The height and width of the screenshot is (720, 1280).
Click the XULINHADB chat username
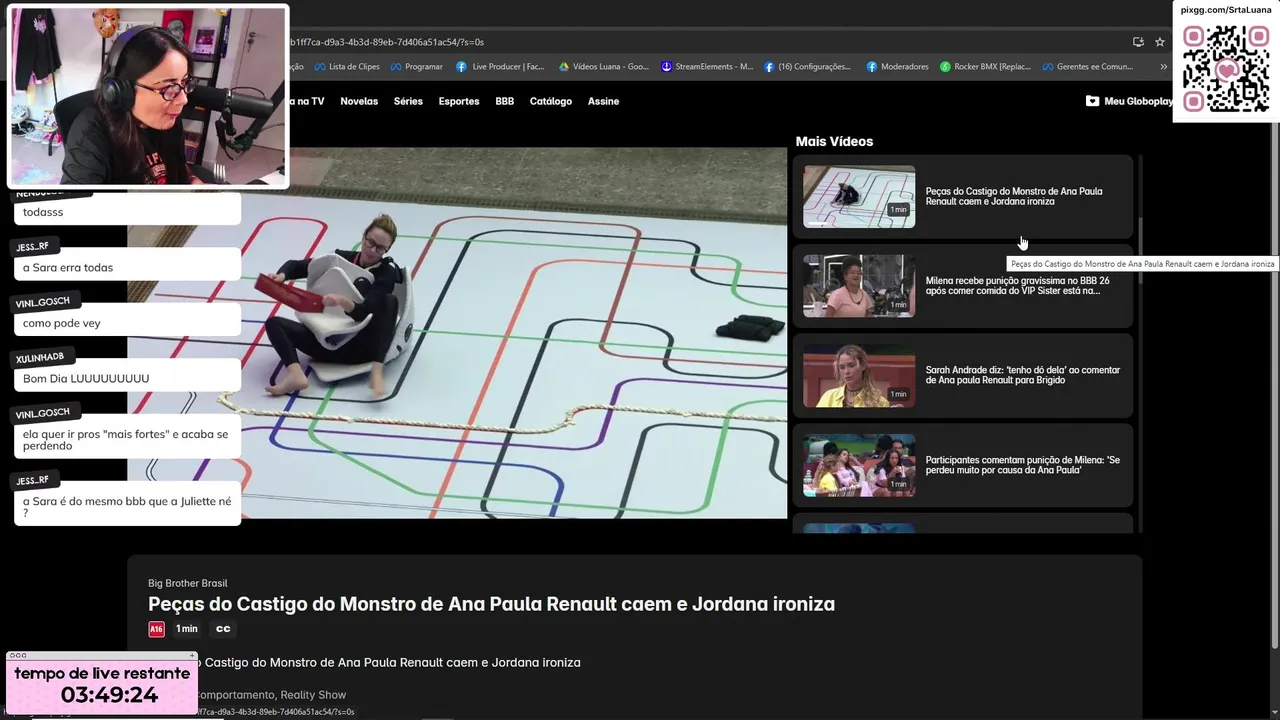point(40,357)
